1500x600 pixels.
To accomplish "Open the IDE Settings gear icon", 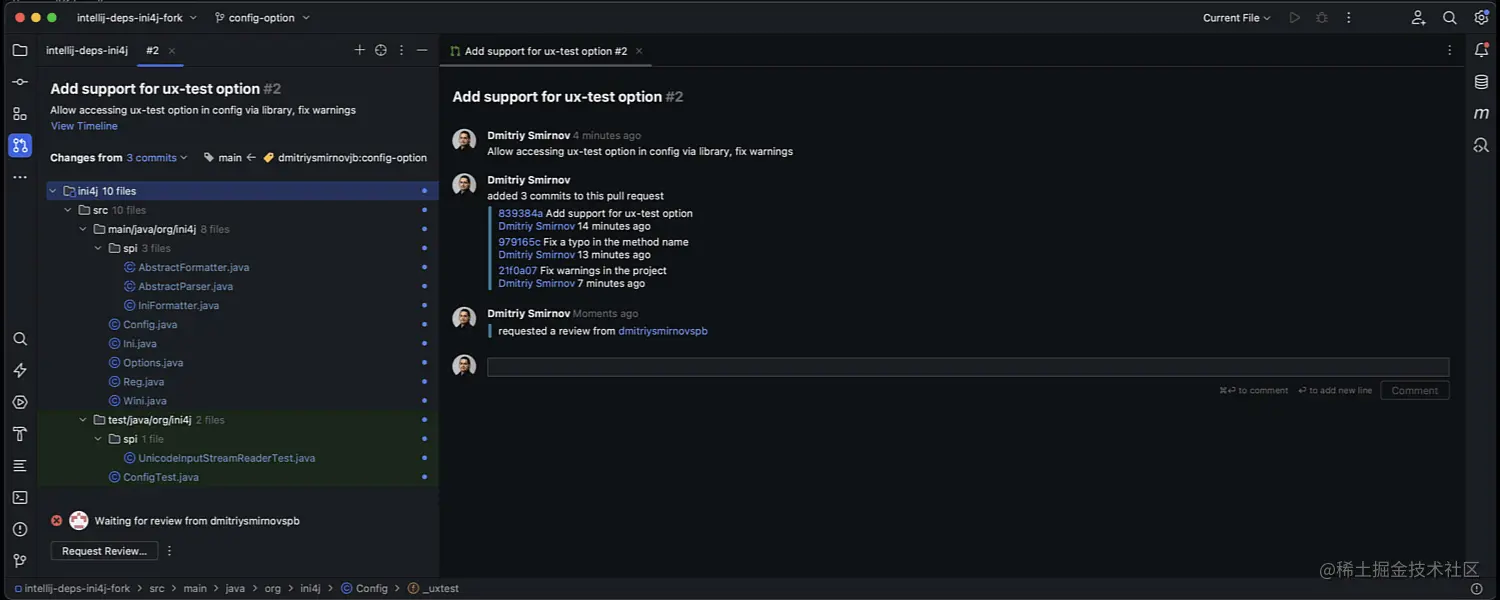I will tap(1482, 17).
